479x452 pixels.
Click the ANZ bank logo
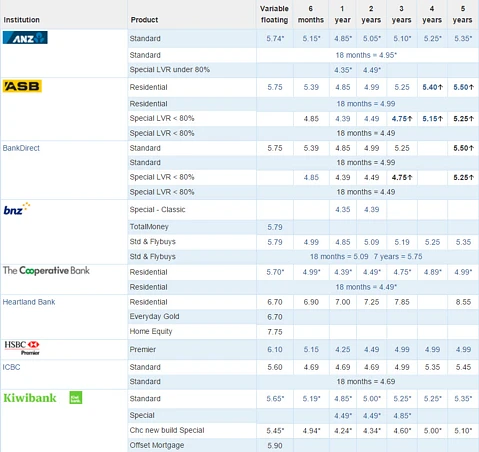tap(25, 38)
